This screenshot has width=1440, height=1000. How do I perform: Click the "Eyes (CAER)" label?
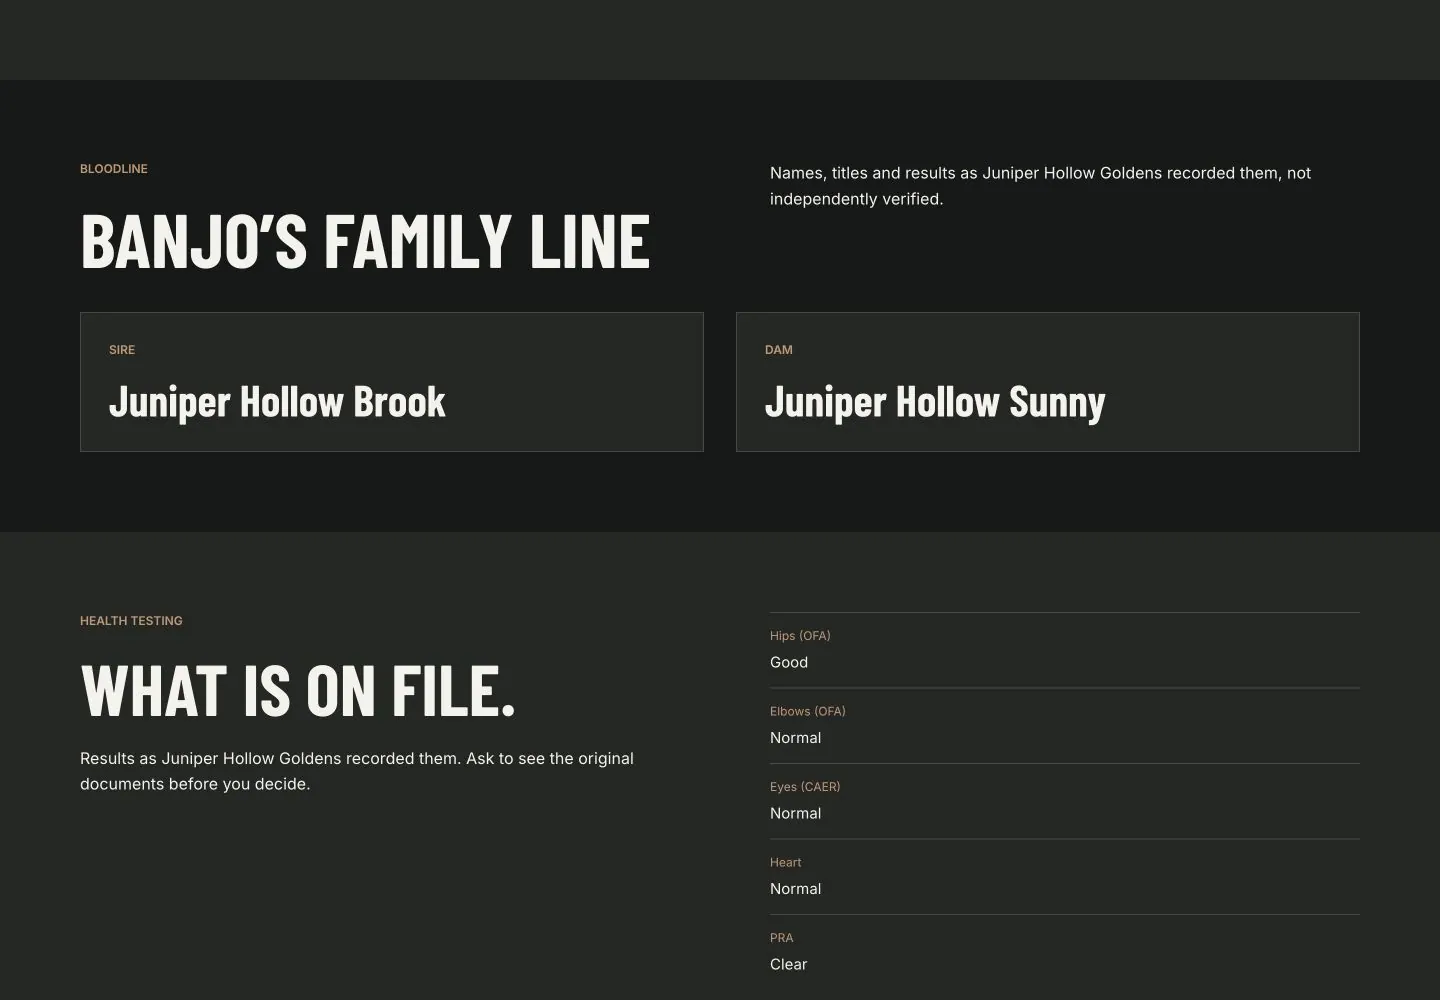805,787
